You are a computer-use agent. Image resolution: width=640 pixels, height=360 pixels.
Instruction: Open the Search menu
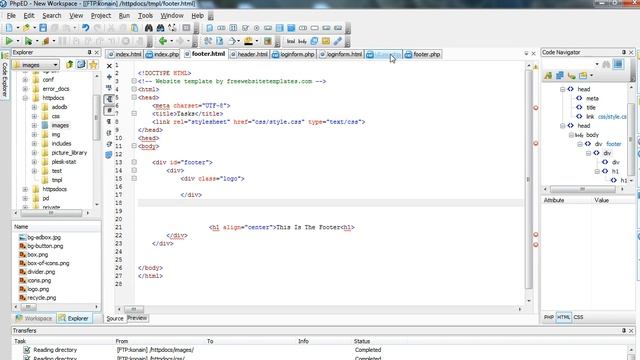[x=51, y=16]
